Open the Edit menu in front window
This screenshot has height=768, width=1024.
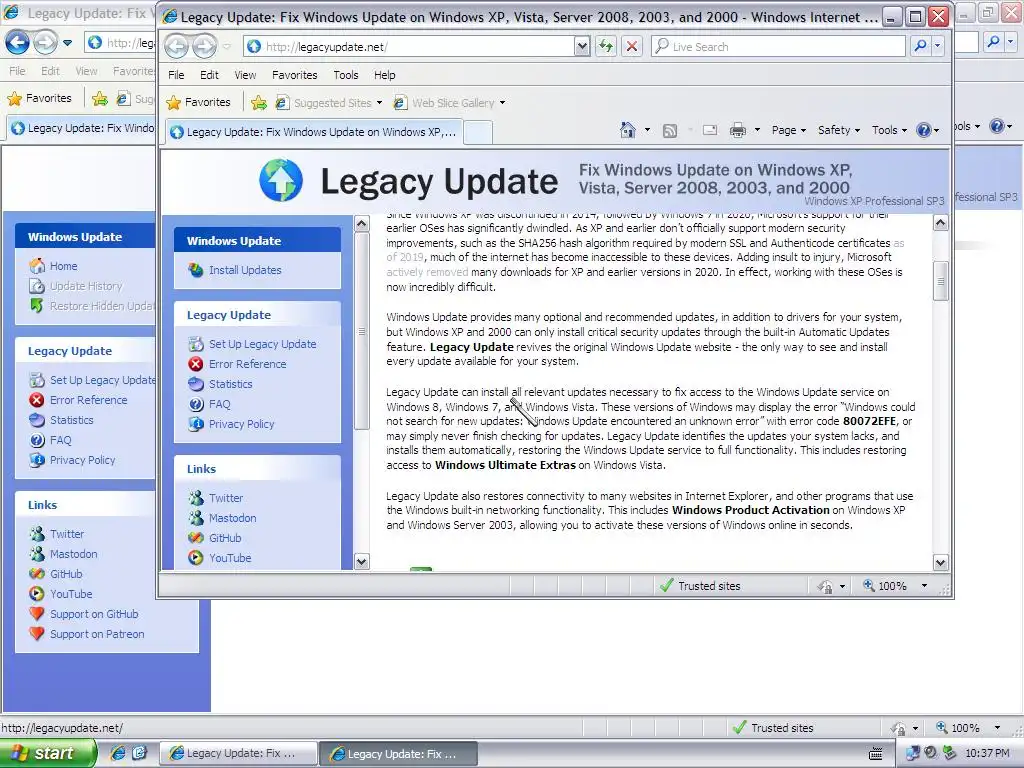tap(209, 75)
